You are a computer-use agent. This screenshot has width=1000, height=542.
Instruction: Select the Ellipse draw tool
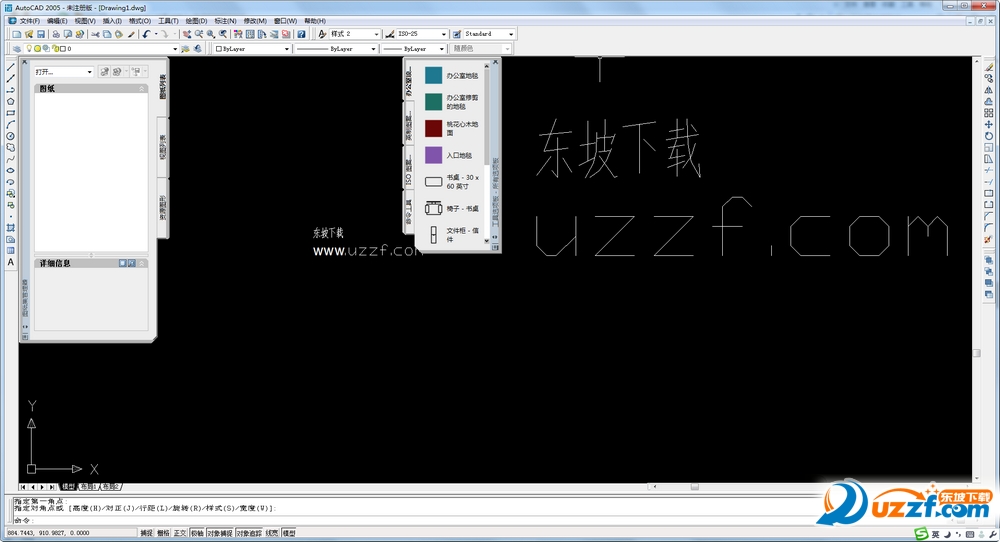point(11,170)
